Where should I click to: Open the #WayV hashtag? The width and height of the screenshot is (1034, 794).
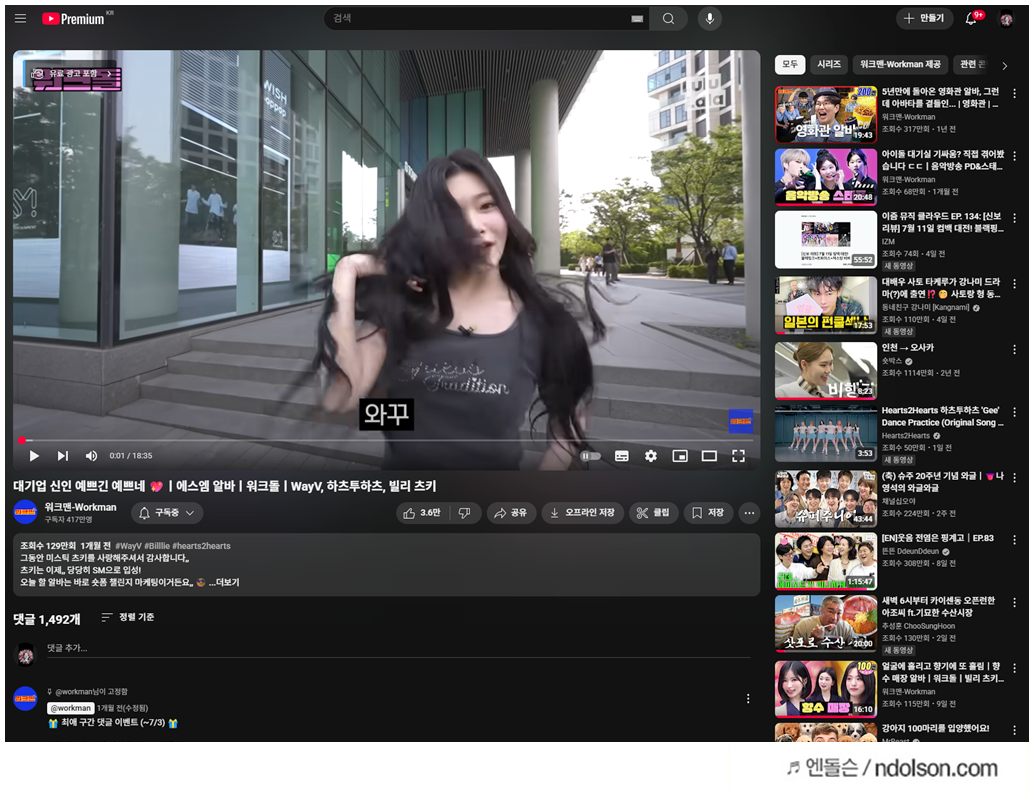pyautogui.click(x=128, y=546)
